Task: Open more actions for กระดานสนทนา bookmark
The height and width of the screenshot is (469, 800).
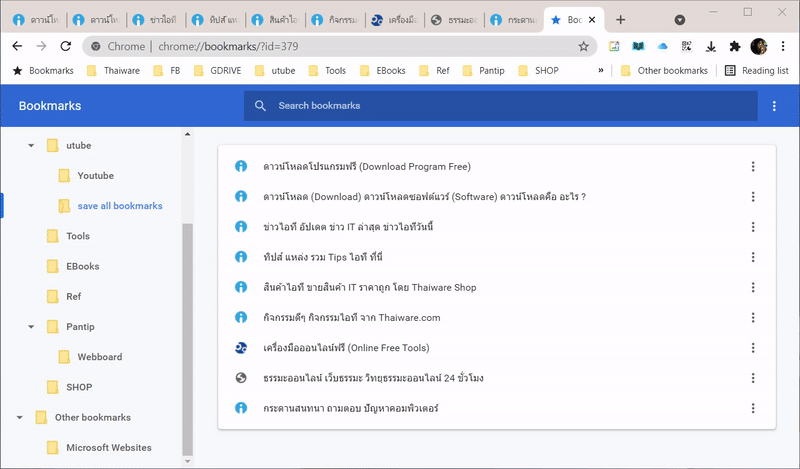Action: pyautogui.click(x=753, y=408)
